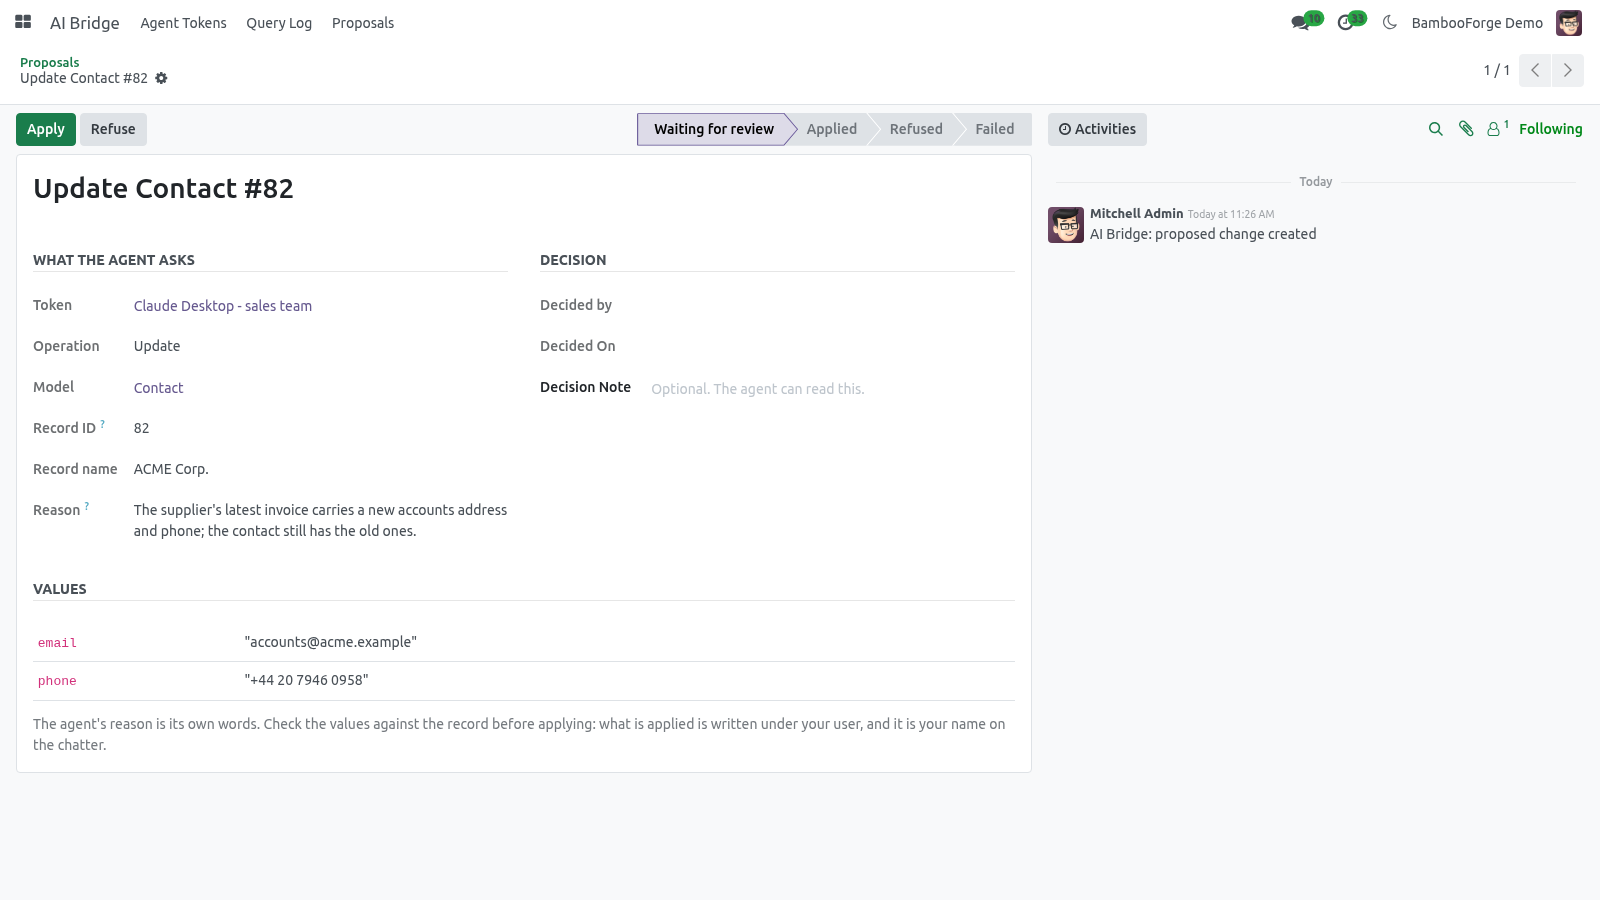This screenshot has height=900, width=1600.
Task: Toggle dark mode moon icon
Action: click(x=1390, y=22)
